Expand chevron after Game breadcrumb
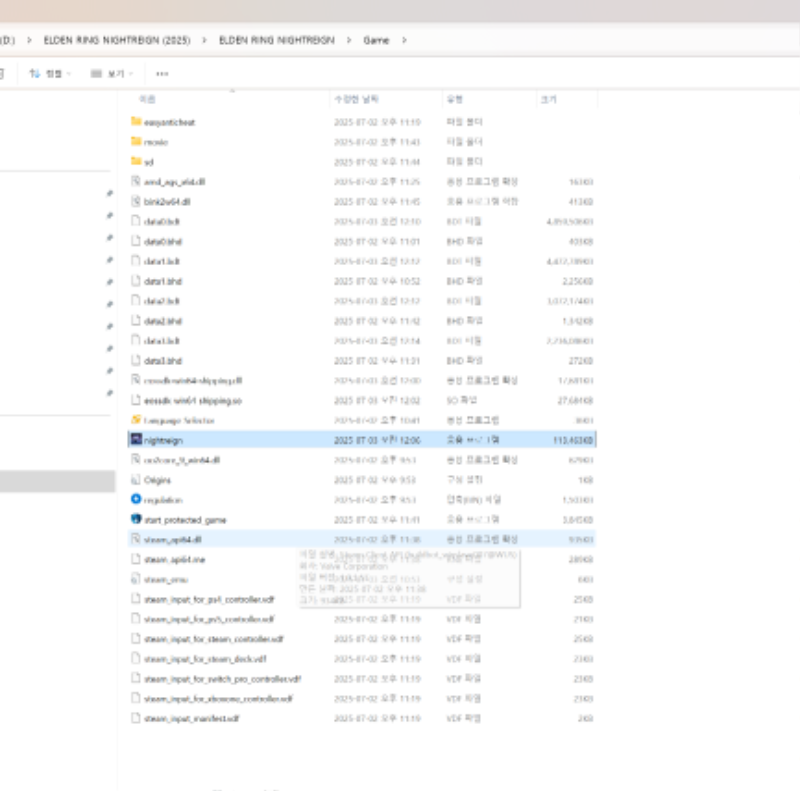Screen dimensions: 800x791 click(404, 40)
